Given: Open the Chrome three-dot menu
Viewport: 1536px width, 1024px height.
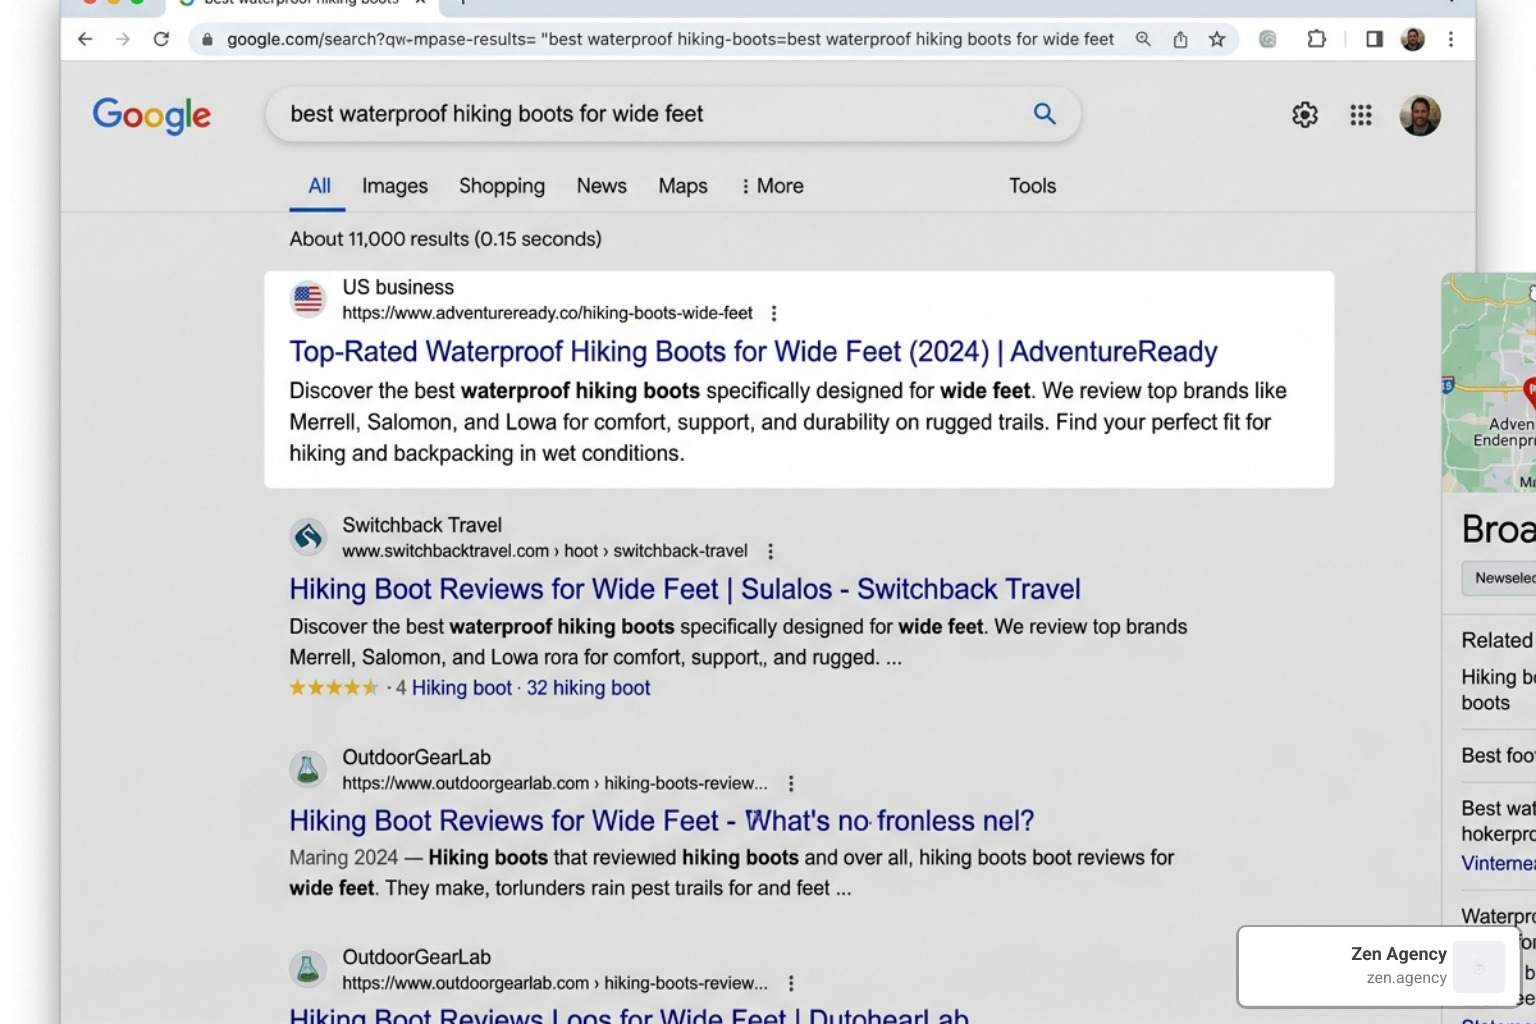Looking at the screenshot, I should [1451, 39].
